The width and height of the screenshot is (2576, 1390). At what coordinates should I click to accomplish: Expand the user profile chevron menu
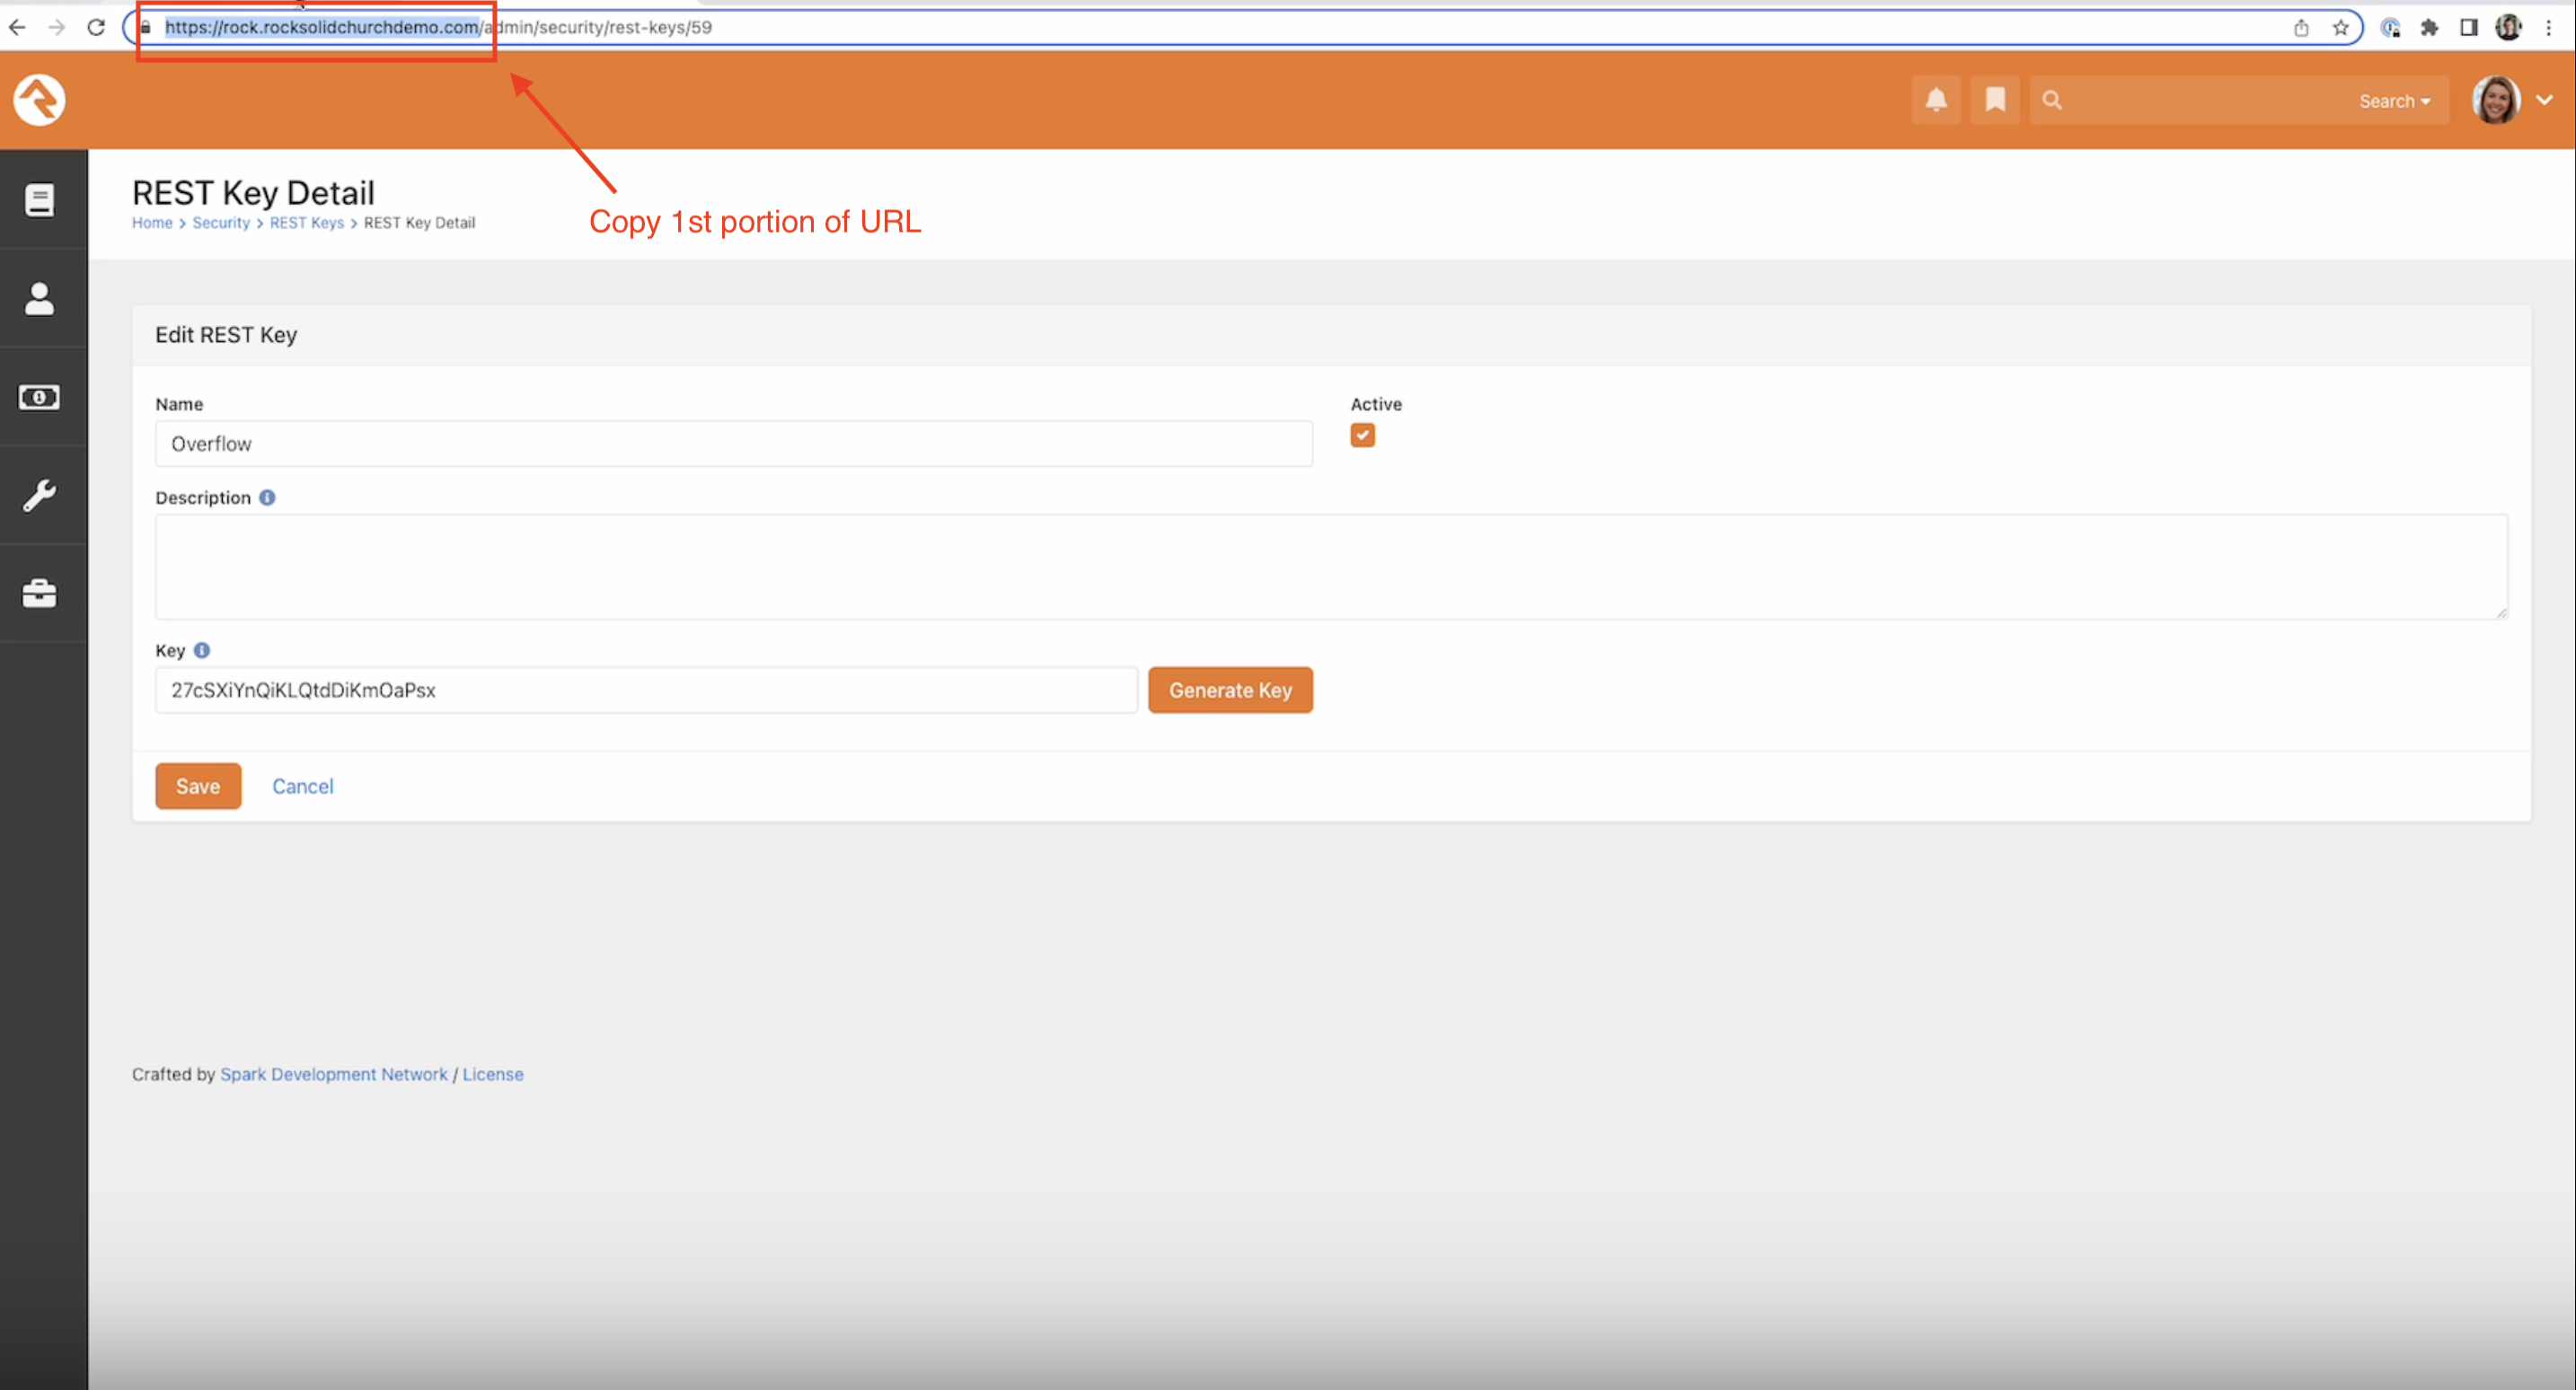[2545, 100]
